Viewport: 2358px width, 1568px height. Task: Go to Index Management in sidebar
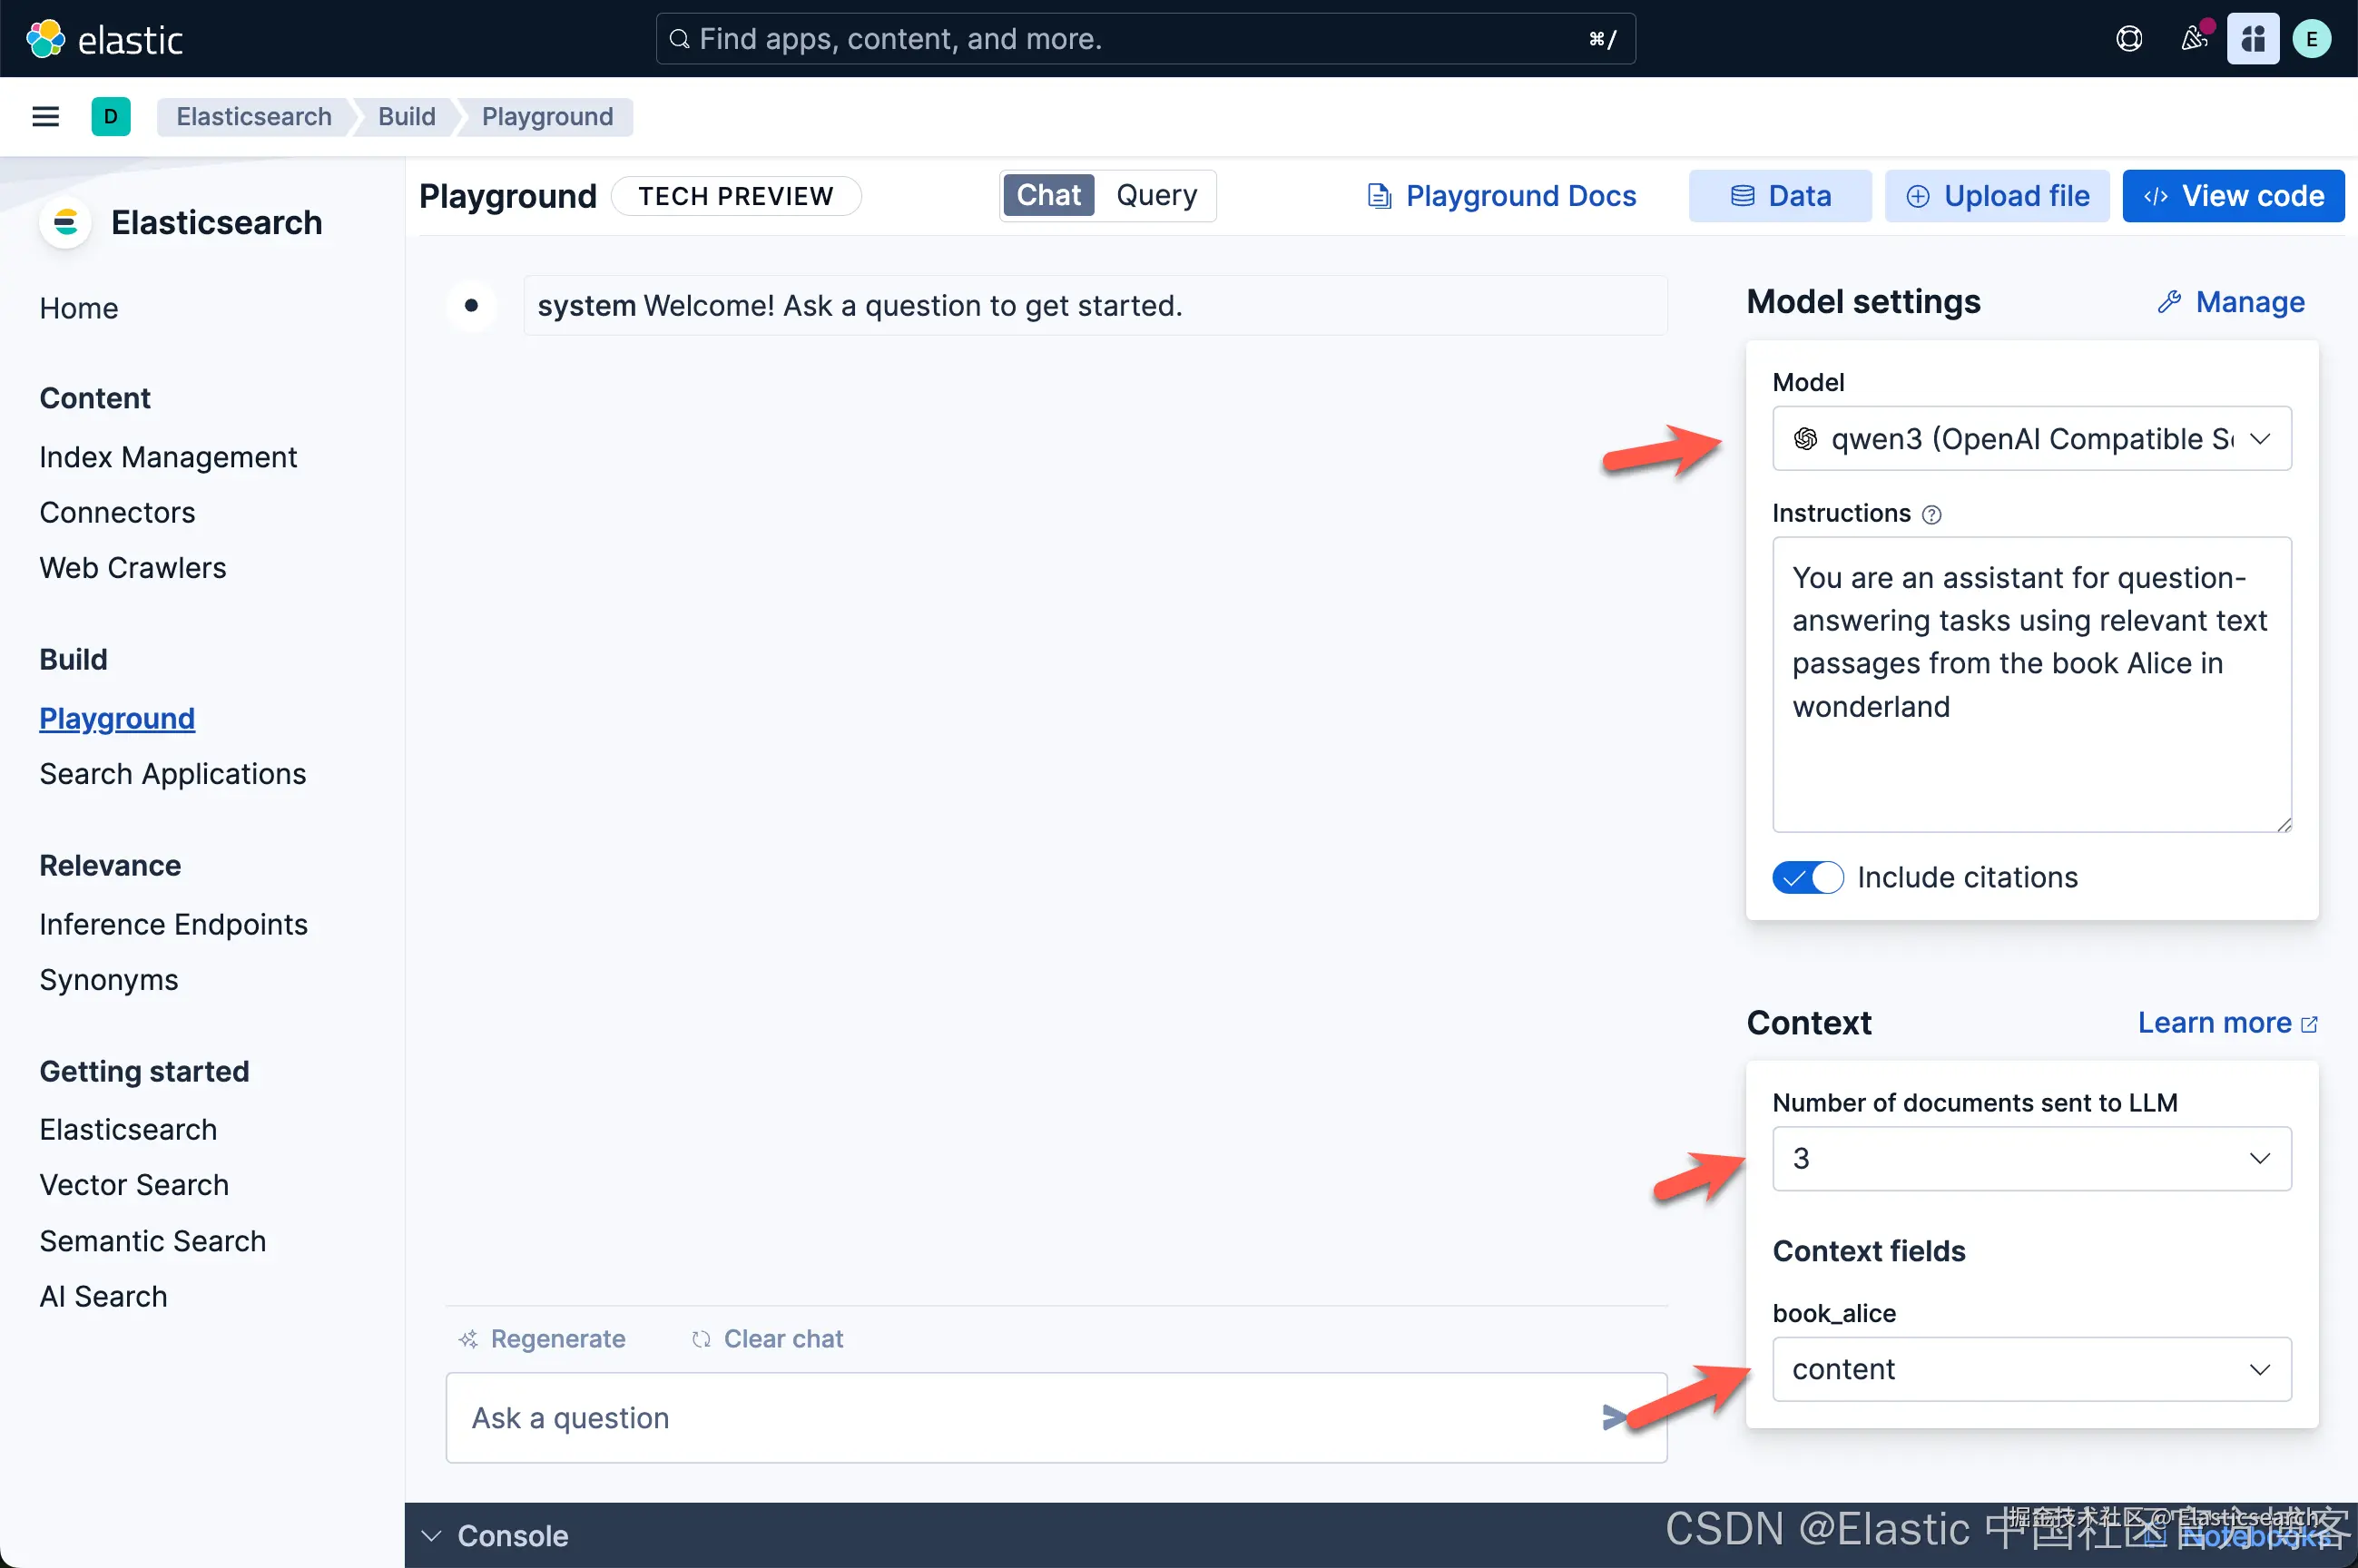click(168, 457)
